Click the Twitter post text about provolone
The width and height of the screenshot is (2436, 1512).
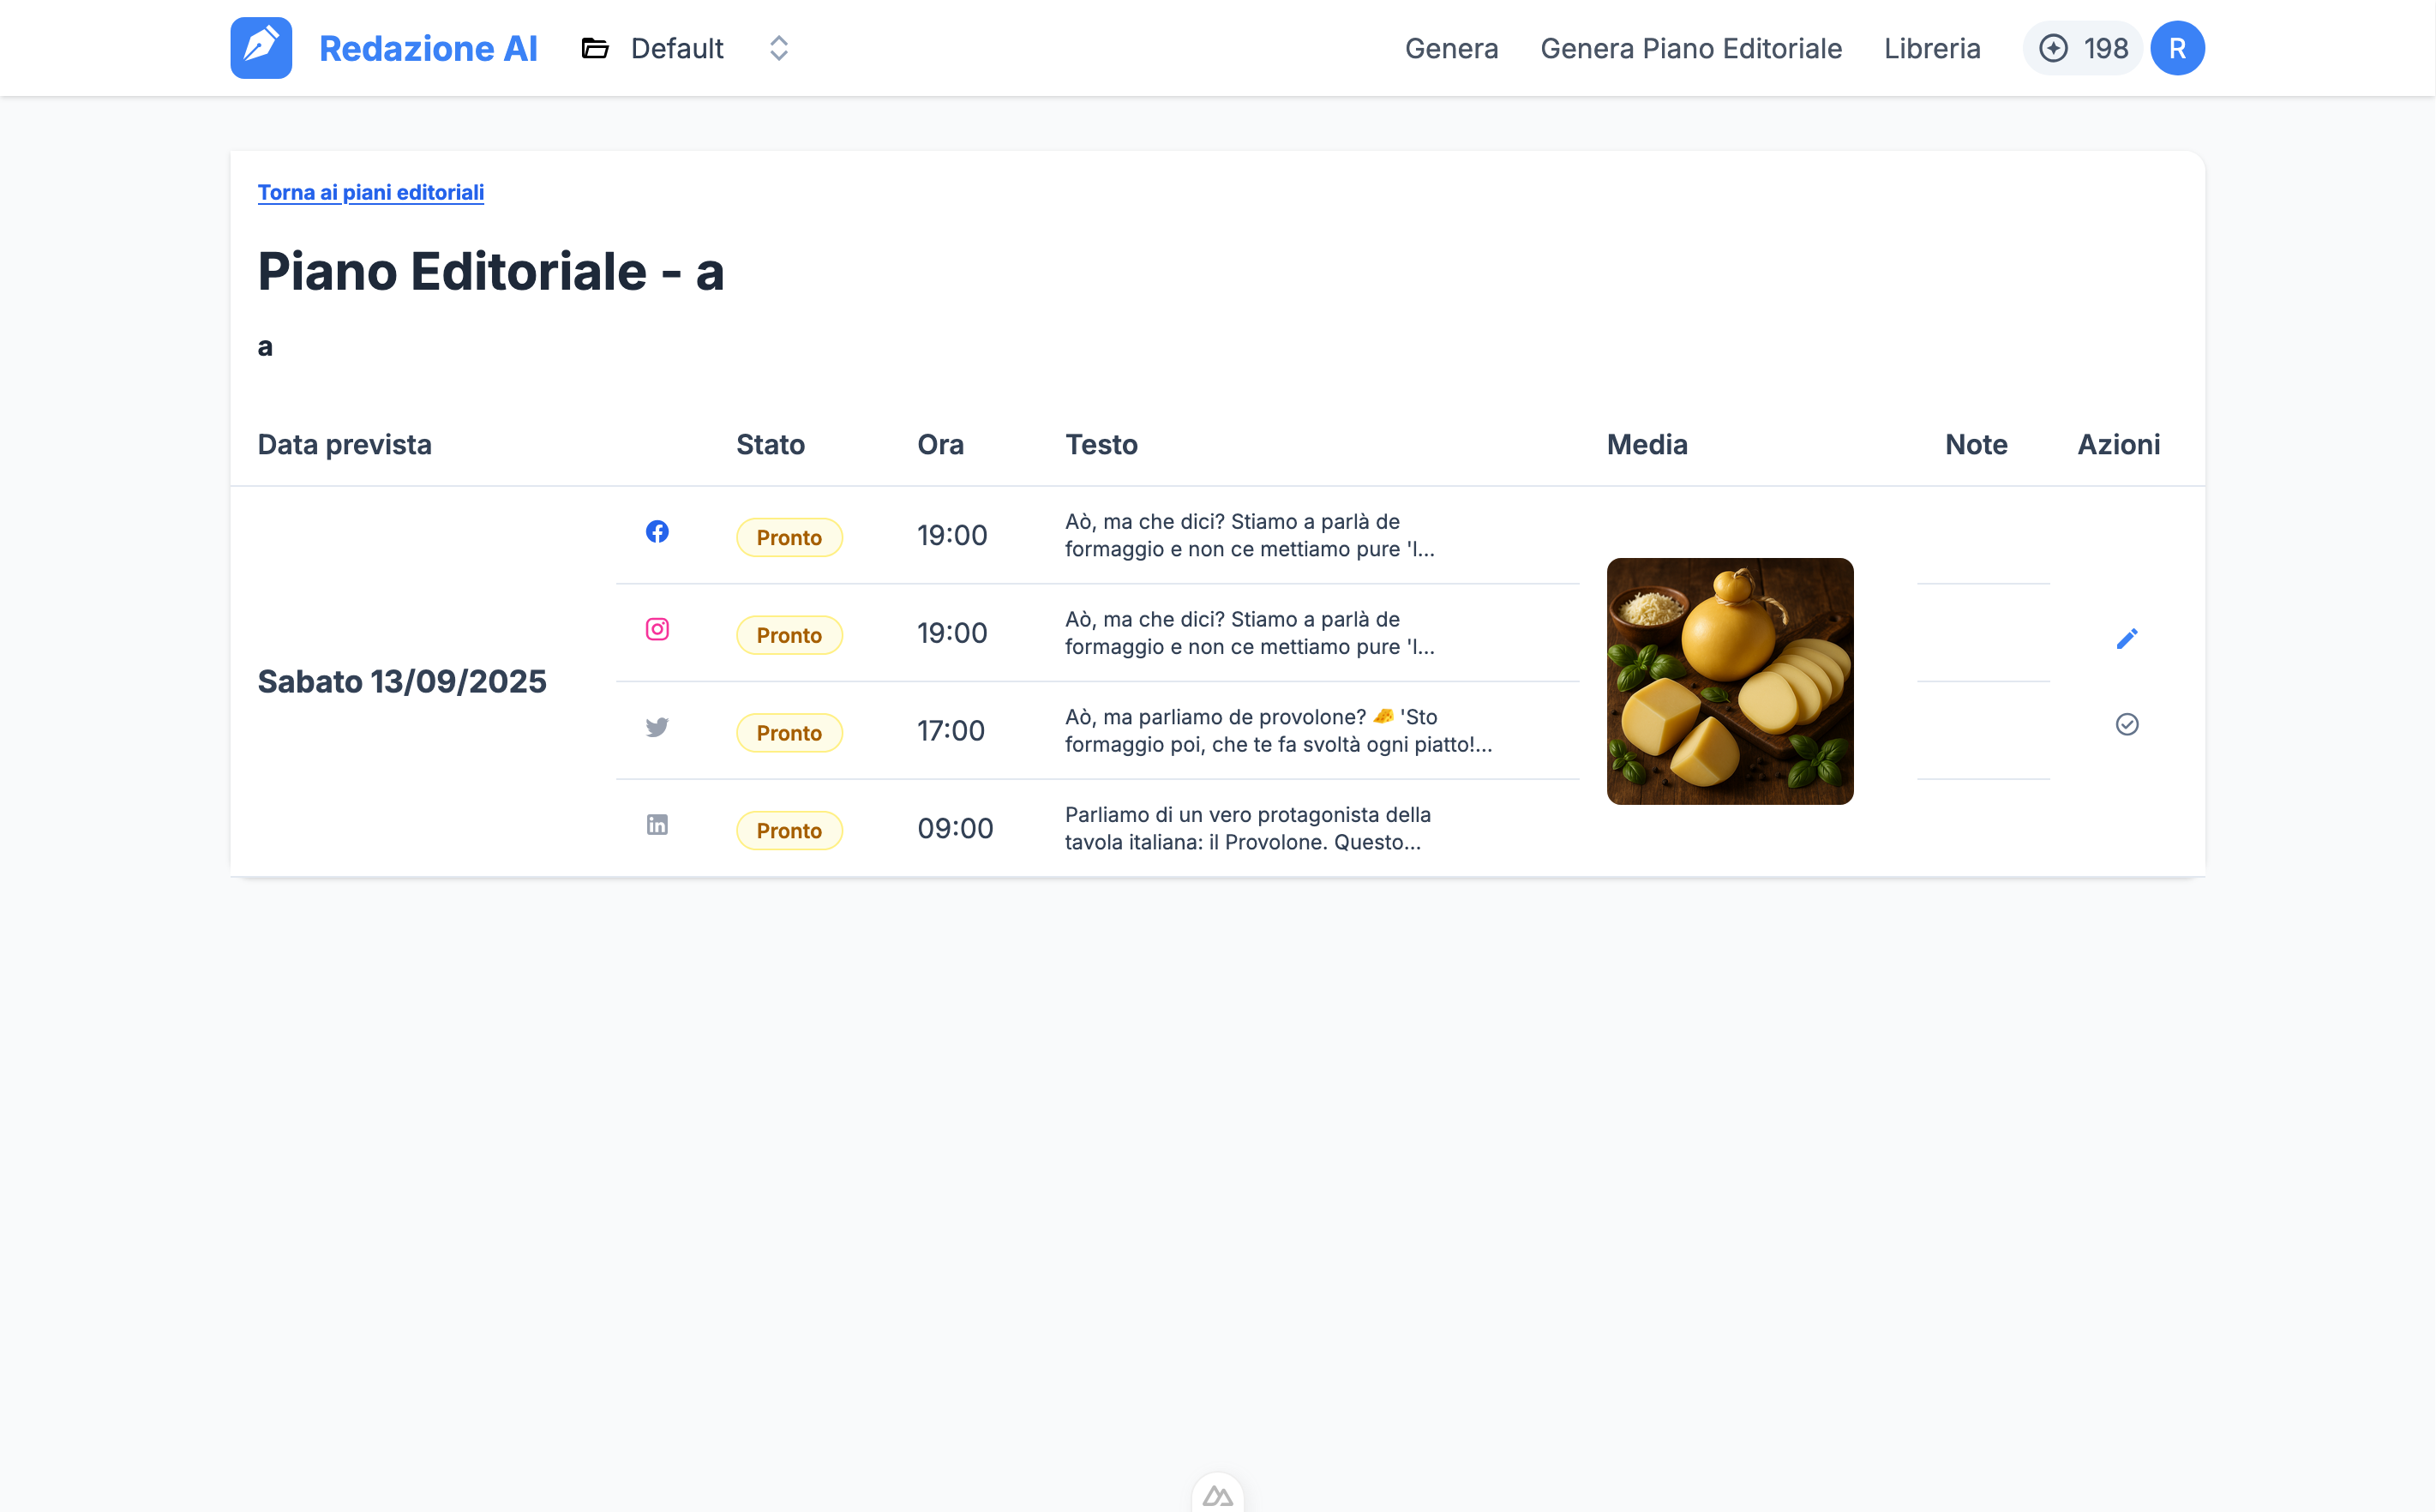1277,731
